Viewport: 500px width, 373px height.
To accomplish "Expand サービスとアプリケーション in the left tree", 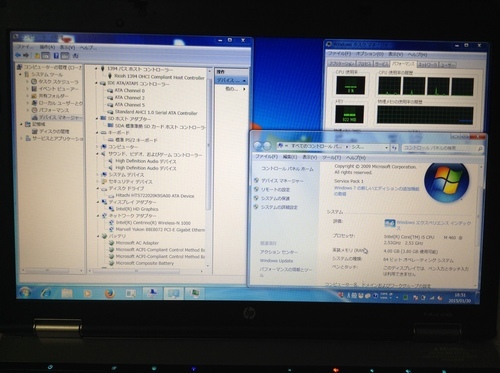I will tap(22, 138).
